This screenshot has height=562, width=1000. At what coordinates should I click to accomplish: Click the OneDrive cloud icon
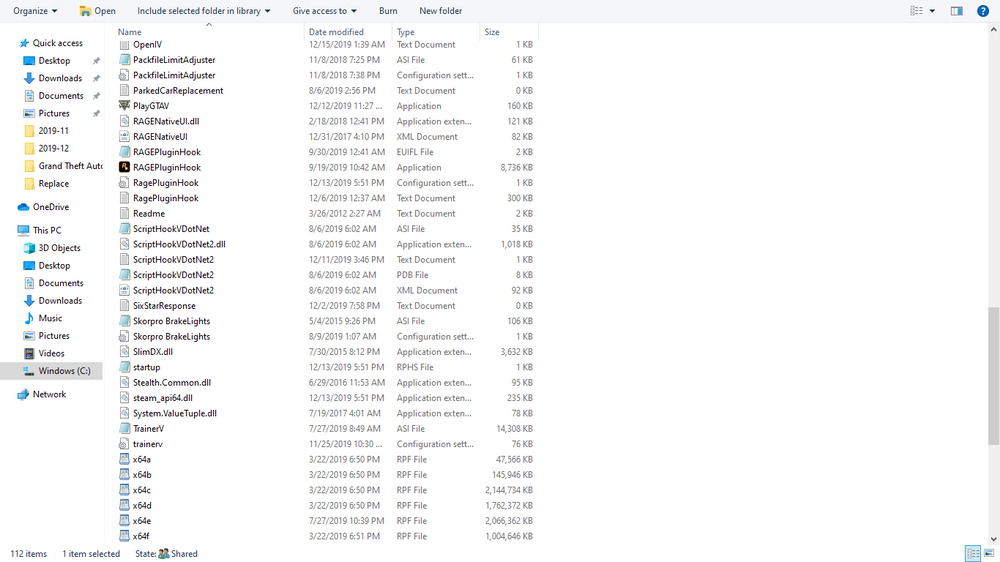click(x=24, y=207)
